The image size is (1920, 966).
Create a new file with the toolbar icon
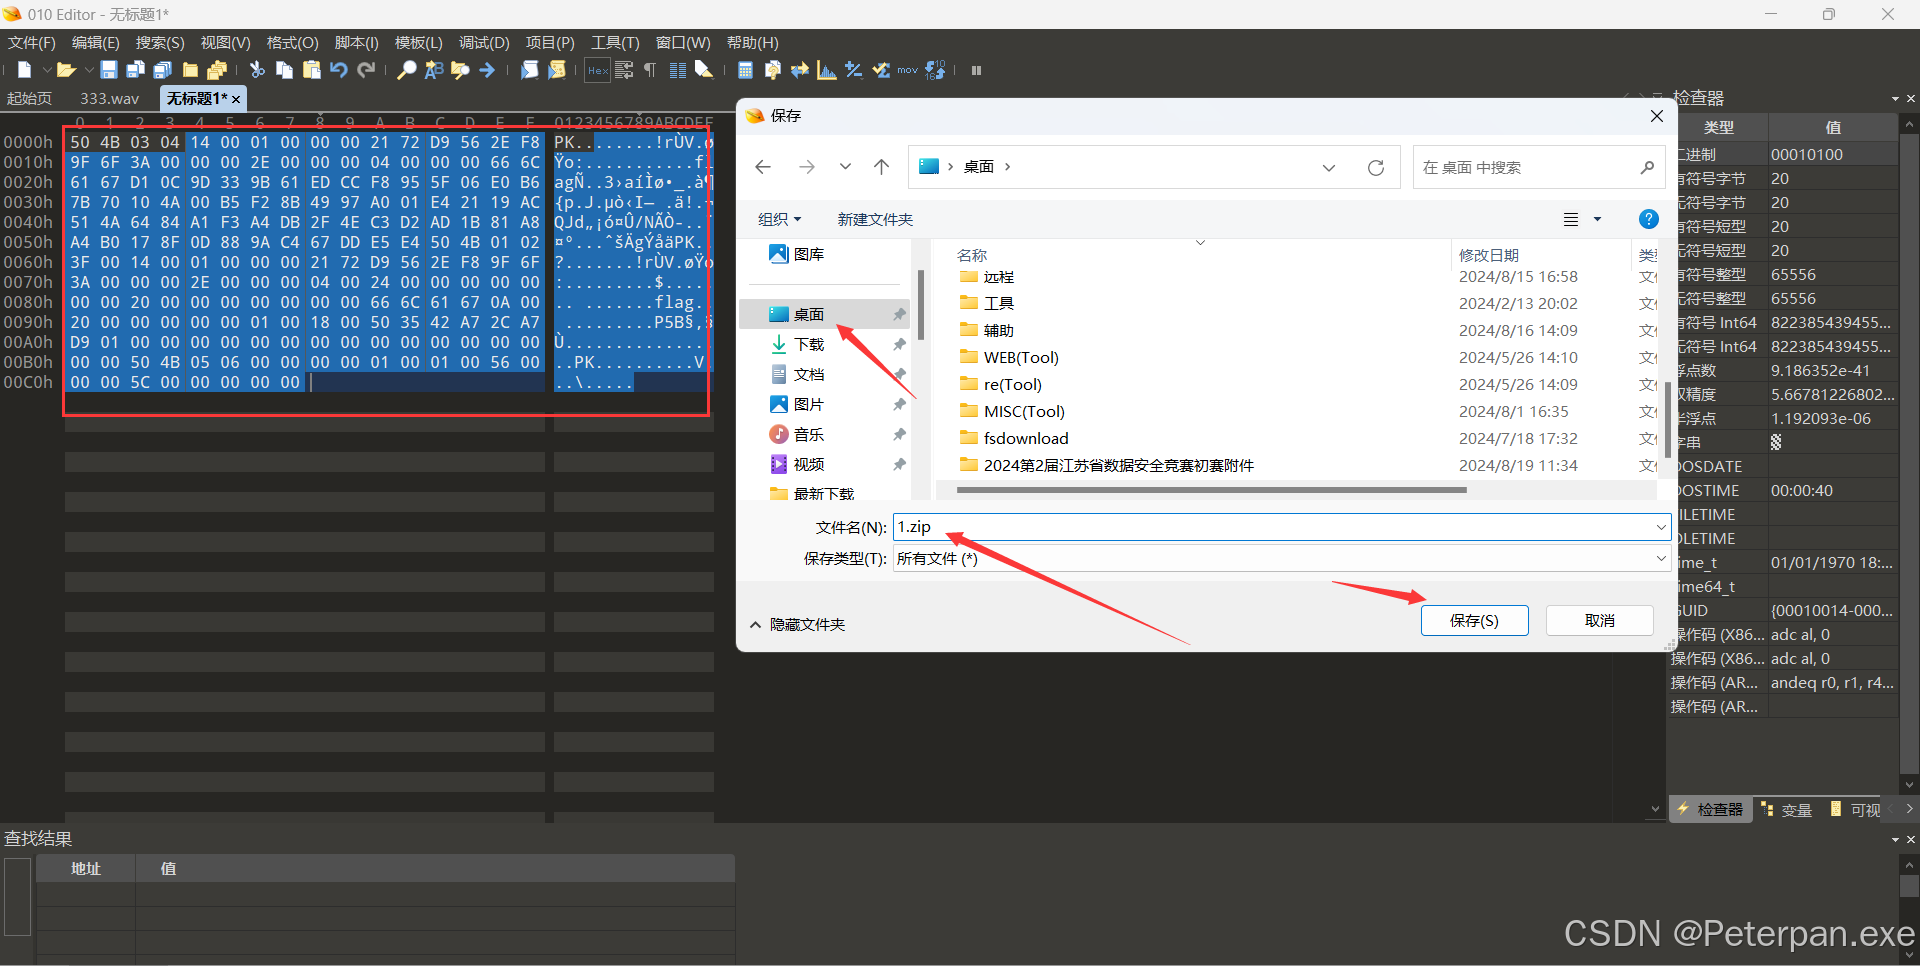25,70
